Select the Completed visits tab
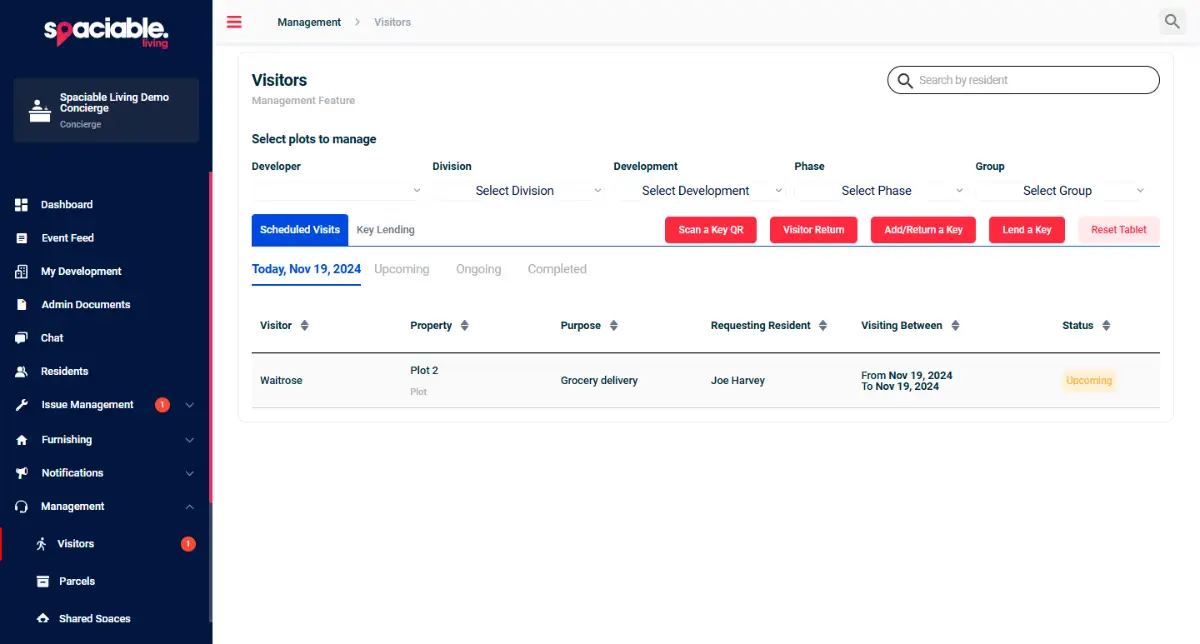 click(557, 270)
